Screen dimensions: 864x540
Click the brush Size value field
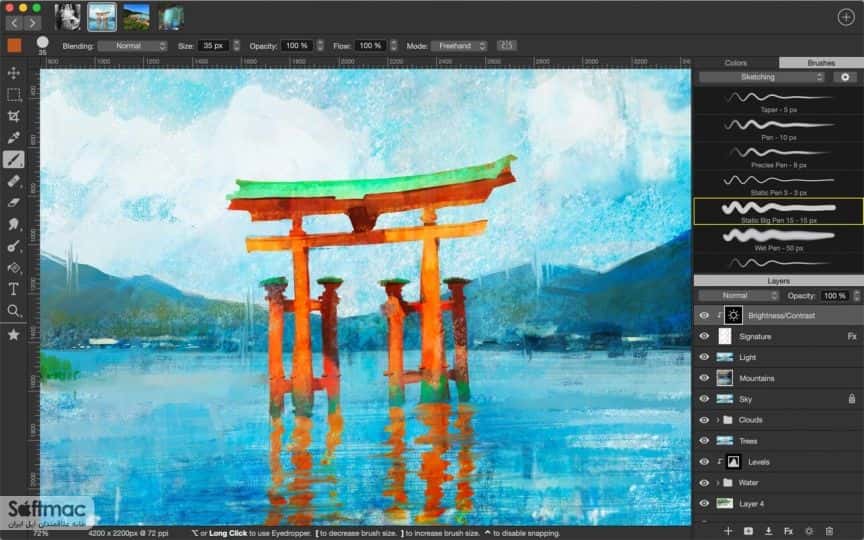pyautogui.click(x=213, y=46)
